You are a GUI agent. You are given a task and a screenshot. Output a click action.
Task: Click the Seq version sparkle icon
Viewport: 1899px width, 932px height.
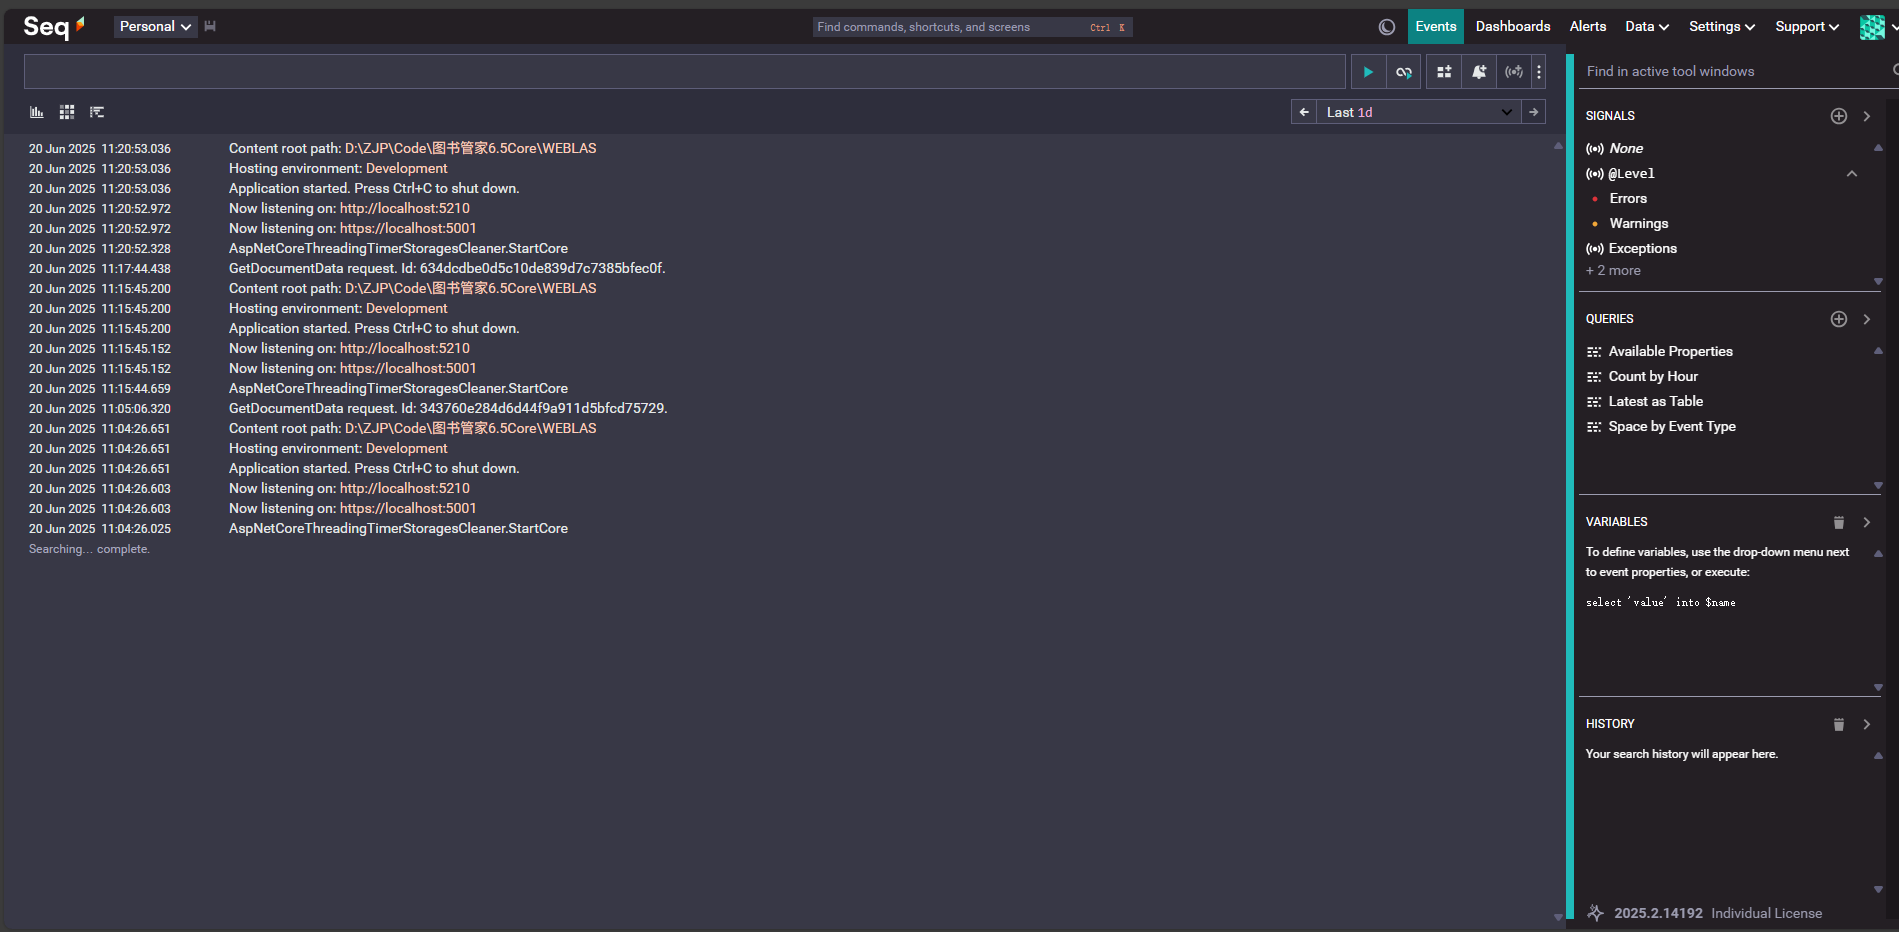point(1596,913)
